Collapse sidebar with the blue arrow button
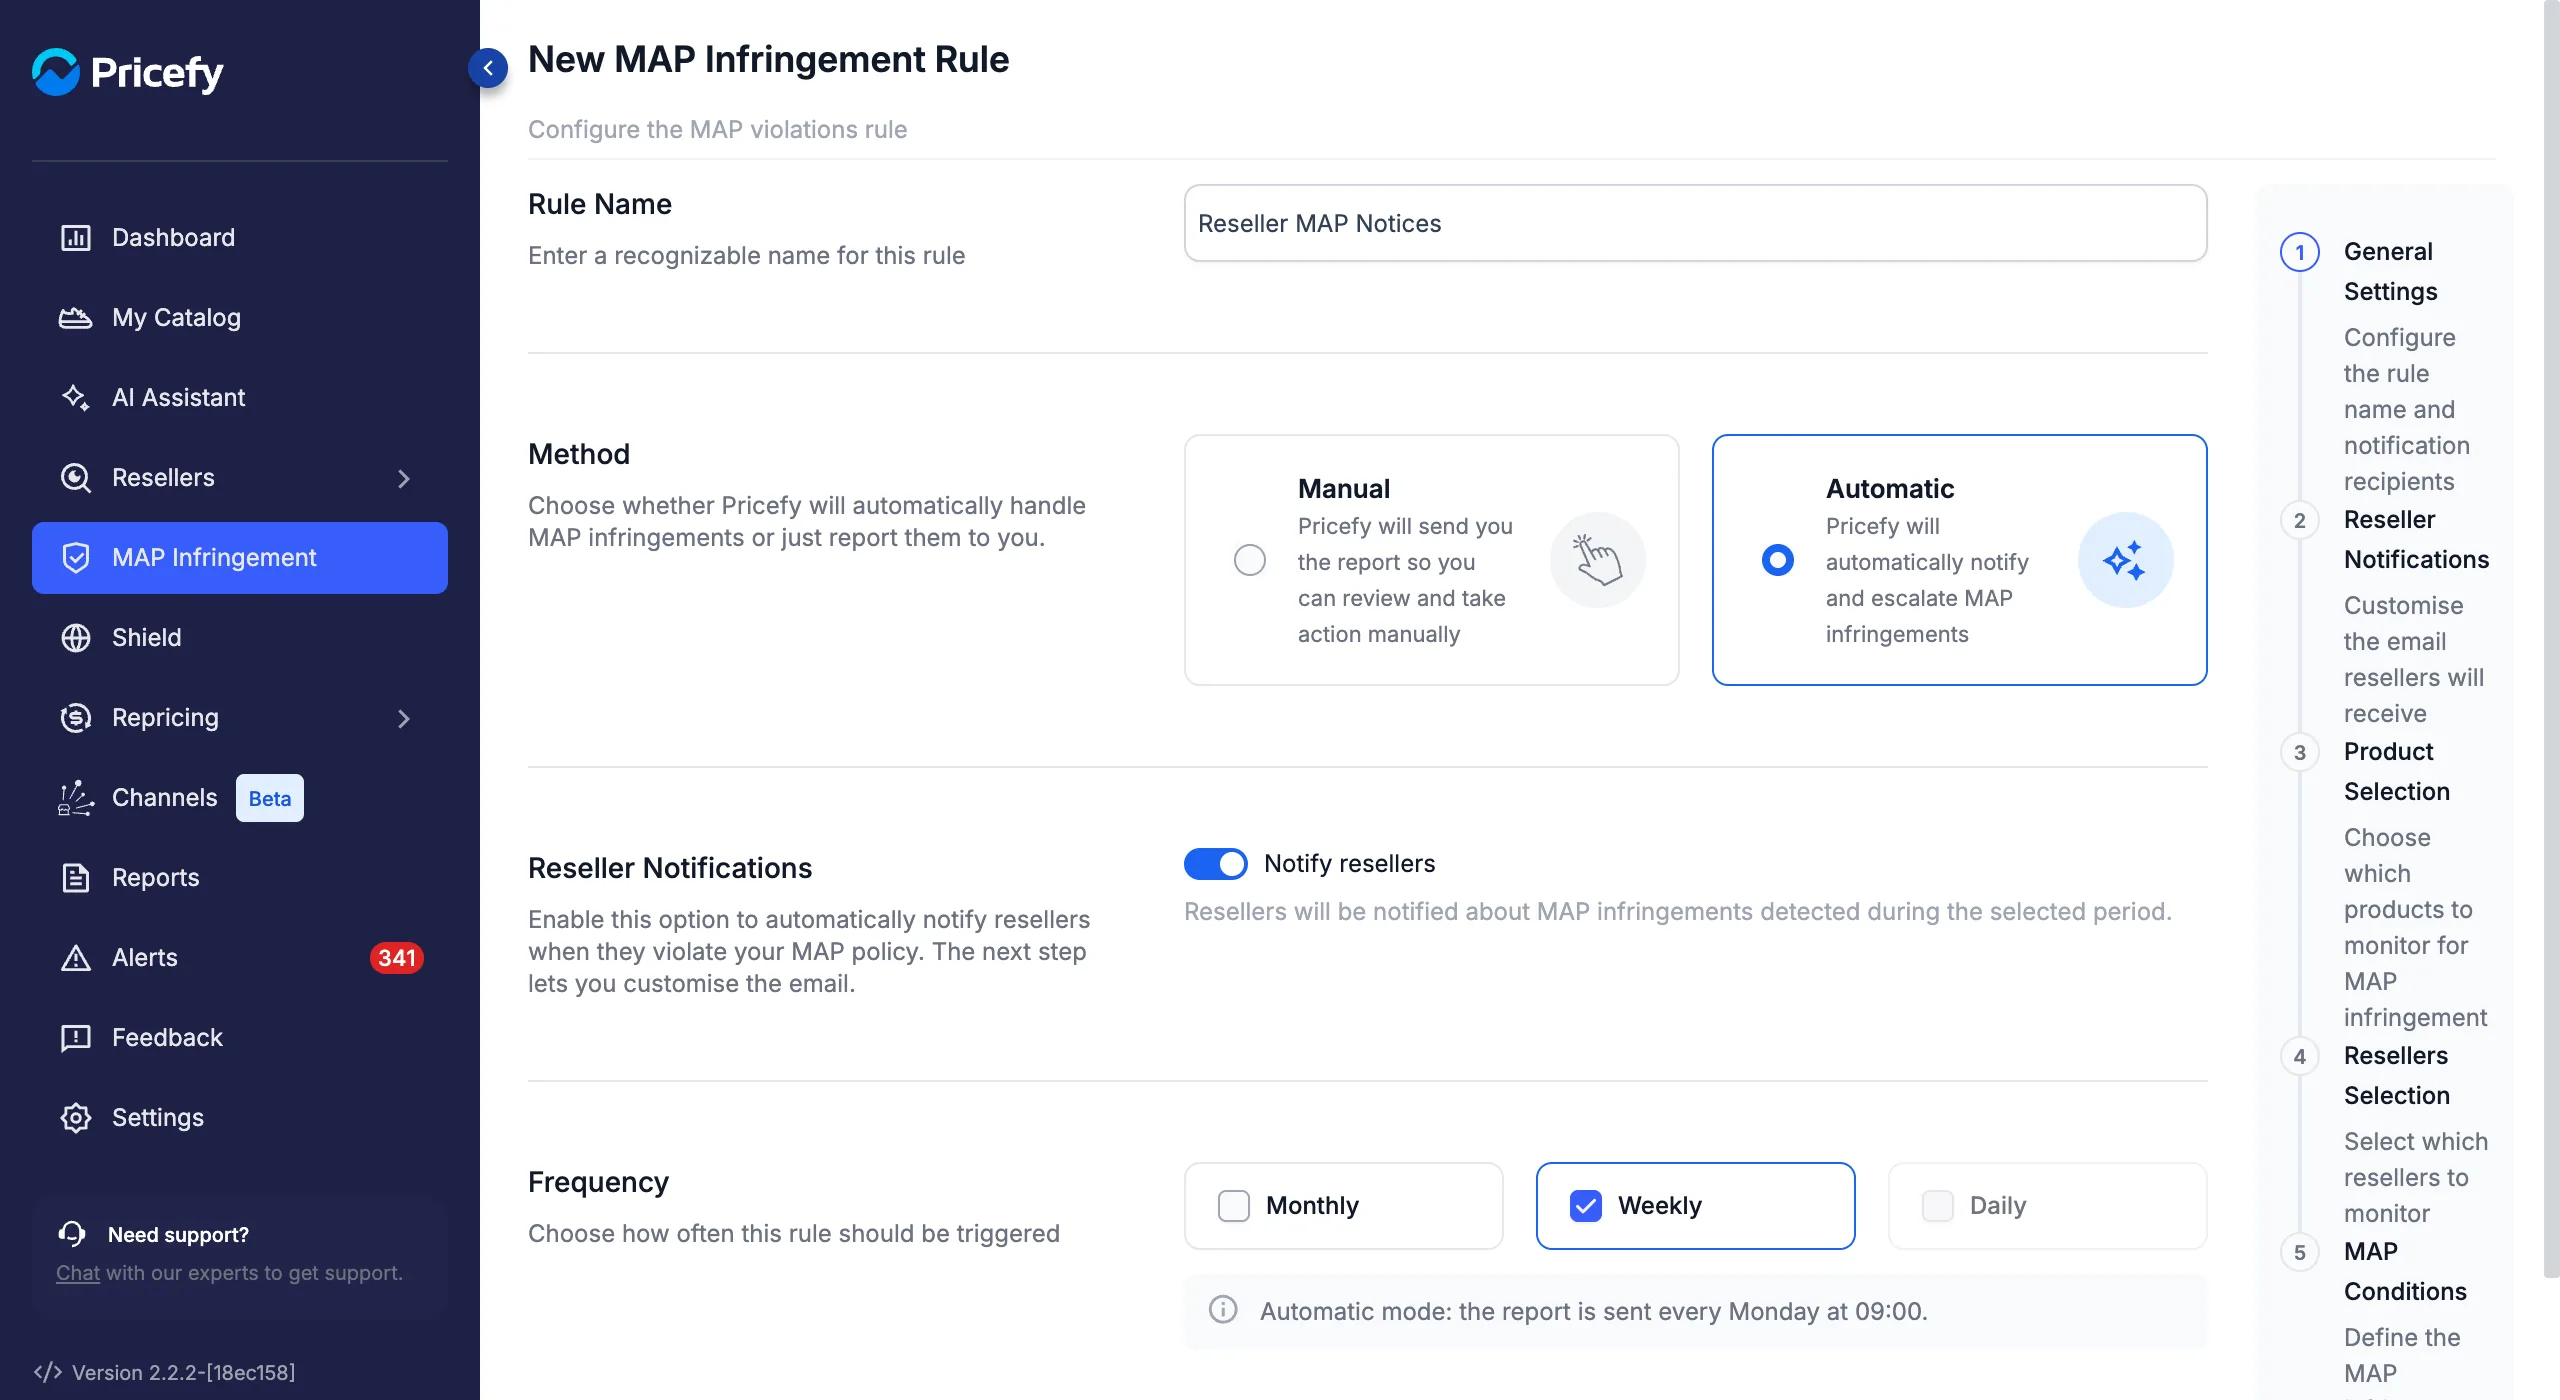The image size is (2560, 1400). pos(488,68)
